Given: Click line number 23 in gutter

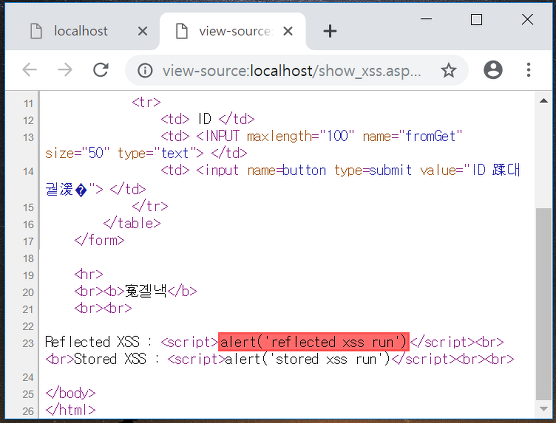Looking at the screenshot, I should click(28, 343).
